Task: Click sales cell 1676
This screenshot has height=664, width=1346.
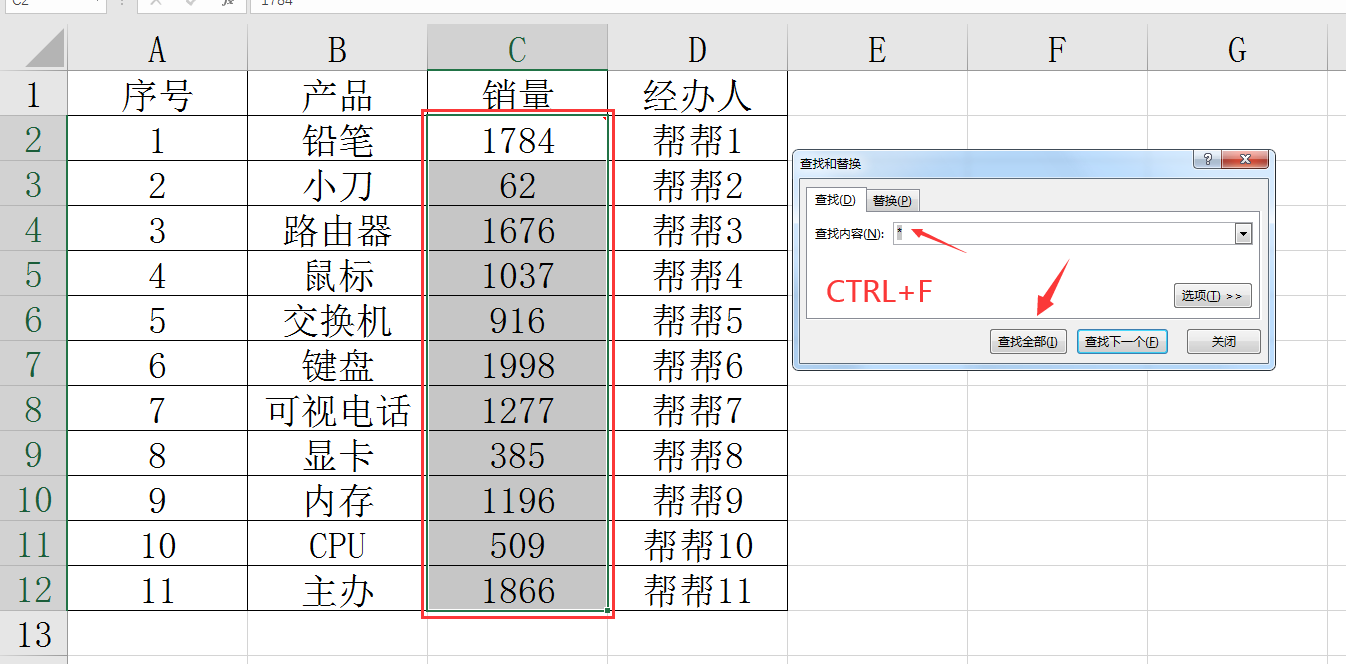Action: click(x=517, y=228)
